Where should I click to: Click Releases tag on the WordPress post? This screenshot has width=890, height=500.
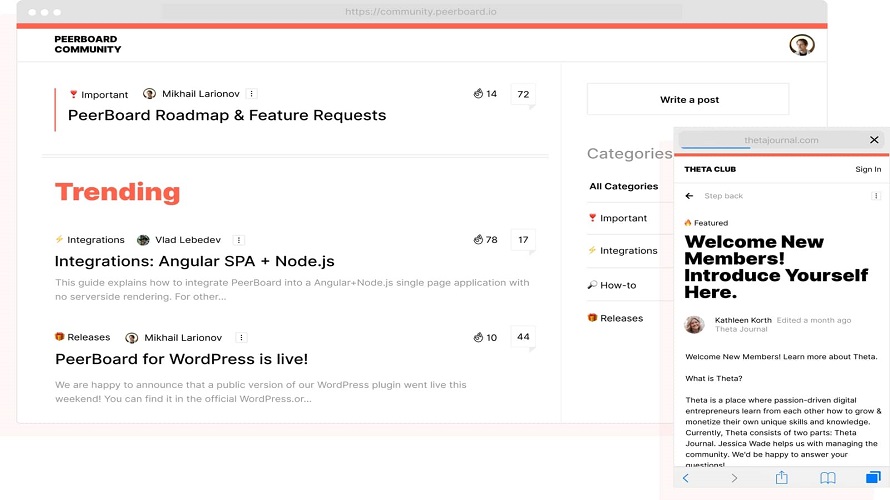82,337
